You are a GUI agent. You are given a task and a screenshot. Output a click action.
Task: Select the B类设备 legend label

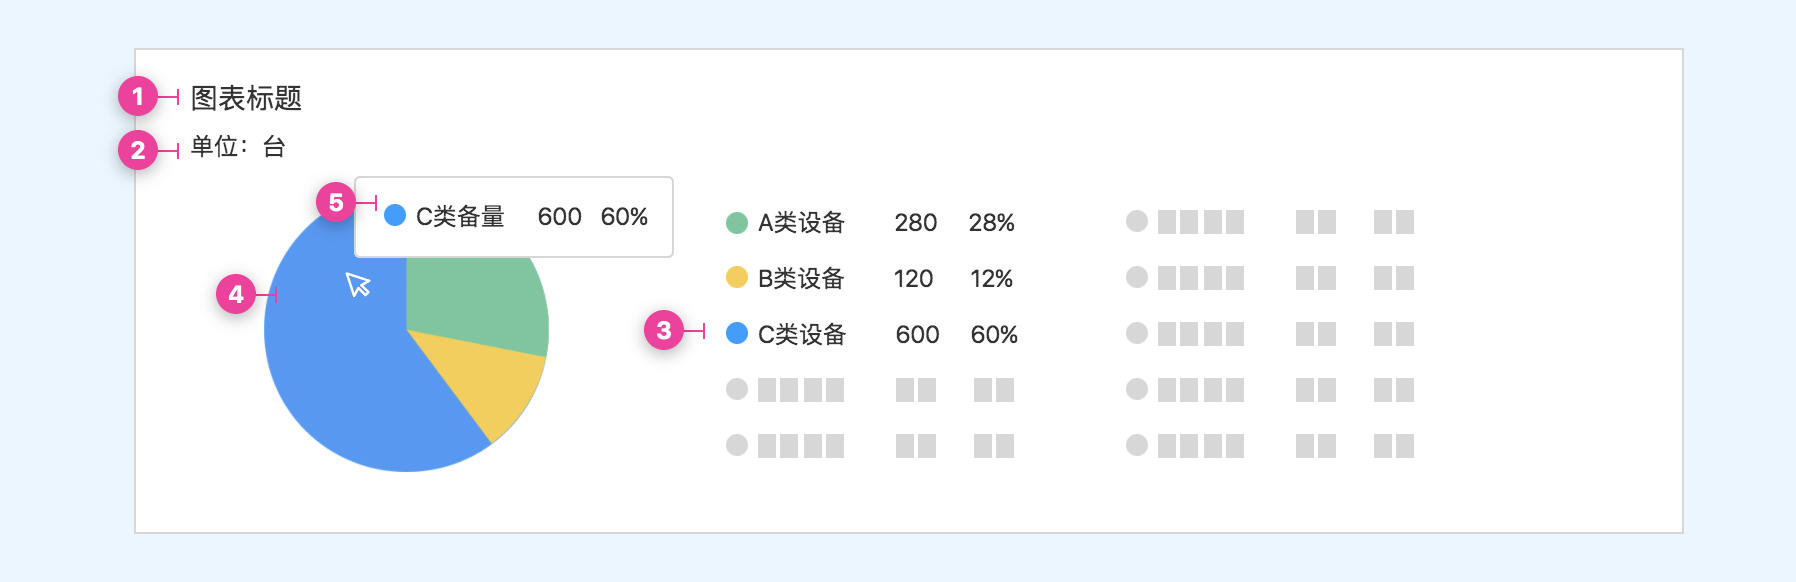pos(801,279)
